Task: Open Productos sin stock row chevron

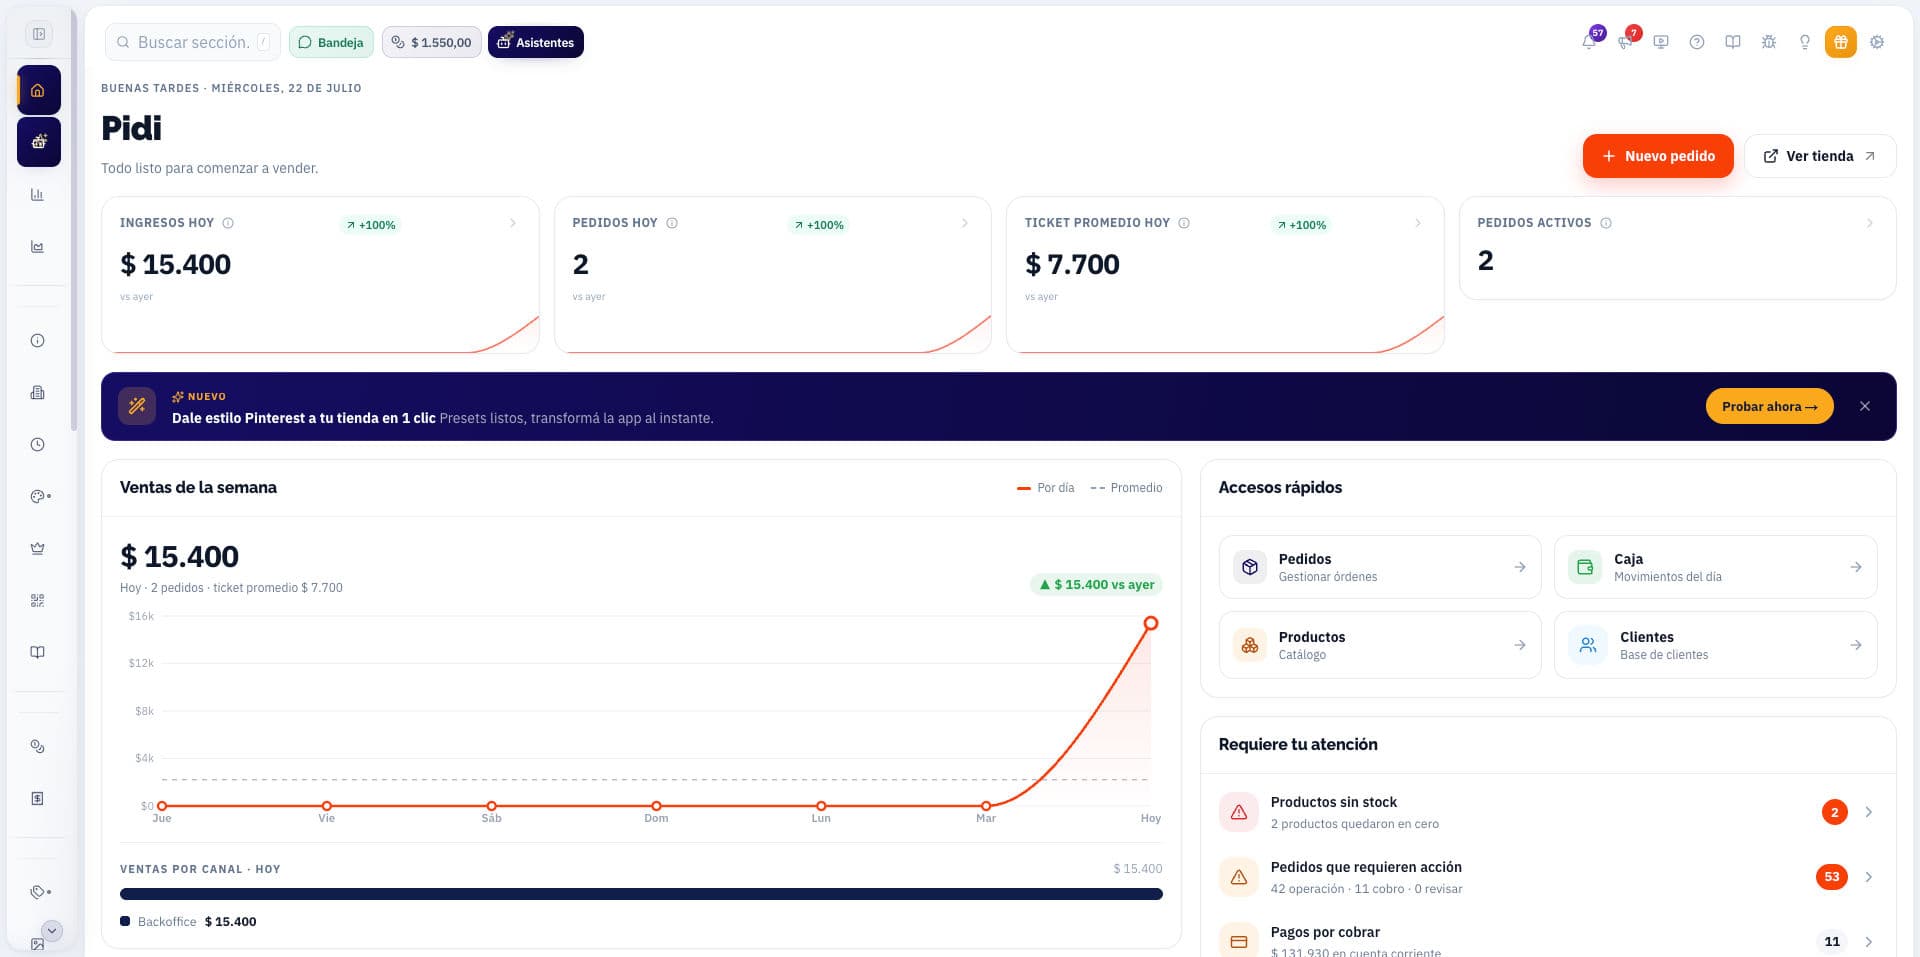Action: click(x=1869, y=812)
